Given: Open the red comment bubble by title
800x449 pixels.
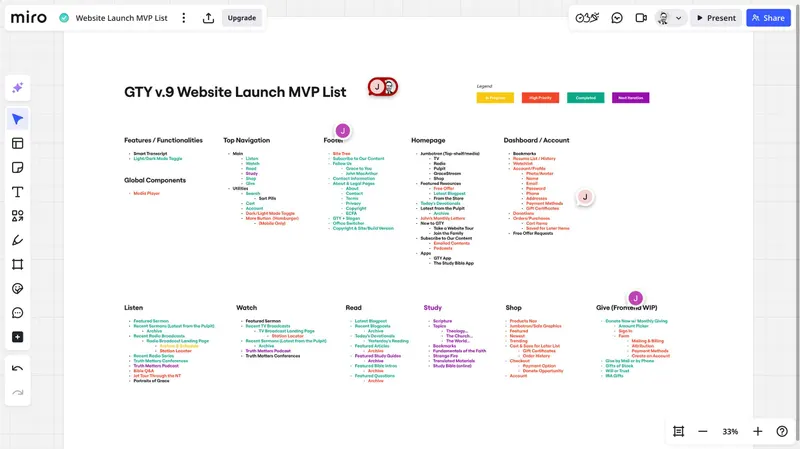Looking at the screenshot, I should click(382, 87).
